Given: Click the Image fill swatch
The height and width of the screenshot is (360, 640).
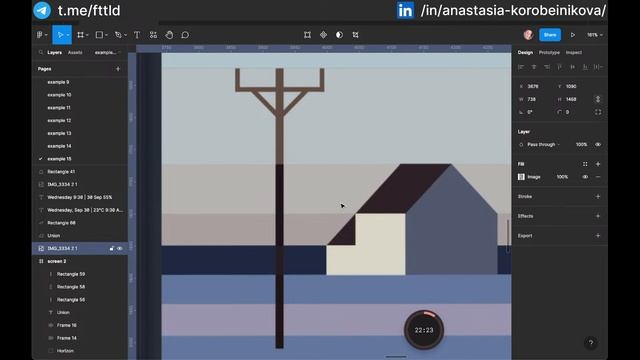Looking at the screenshot, I should pos(521,177).
